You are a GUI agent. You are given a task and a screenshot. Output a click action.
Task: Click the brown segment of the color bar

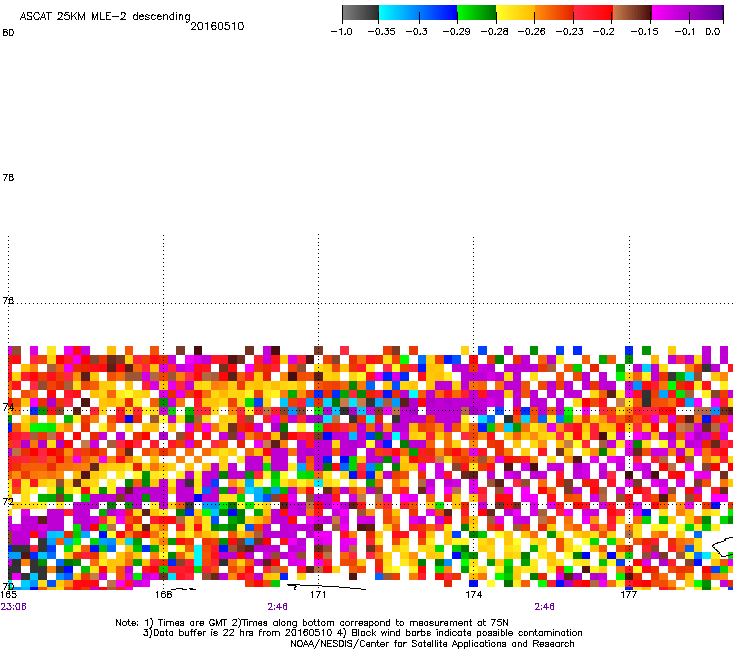click(x=632, y=13)
